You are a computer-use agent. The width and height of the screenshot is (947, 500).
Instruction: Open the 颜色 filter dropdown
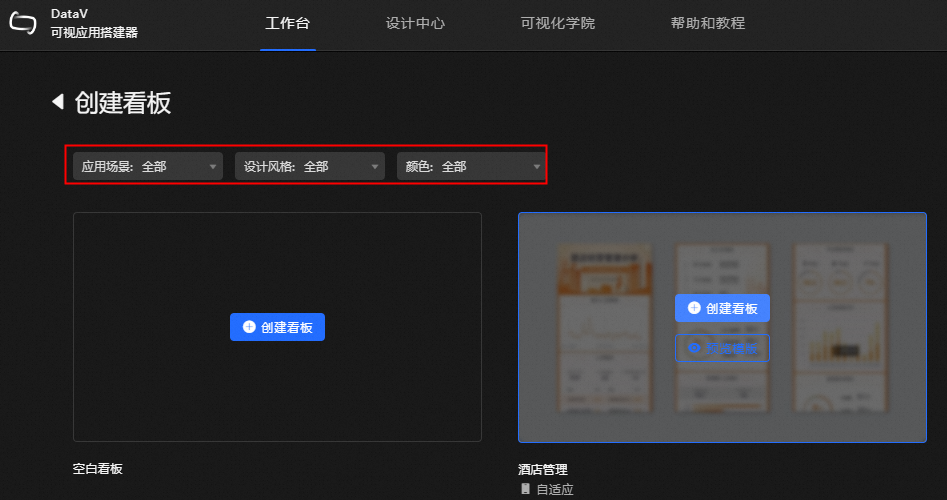pos(470,166)
